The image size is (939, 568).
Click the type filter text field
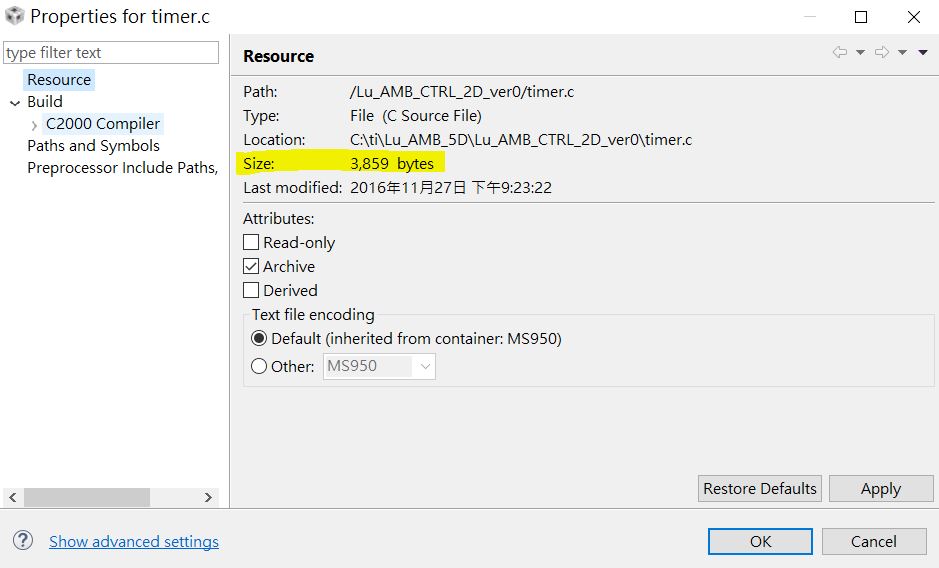(x=111, y=53)
